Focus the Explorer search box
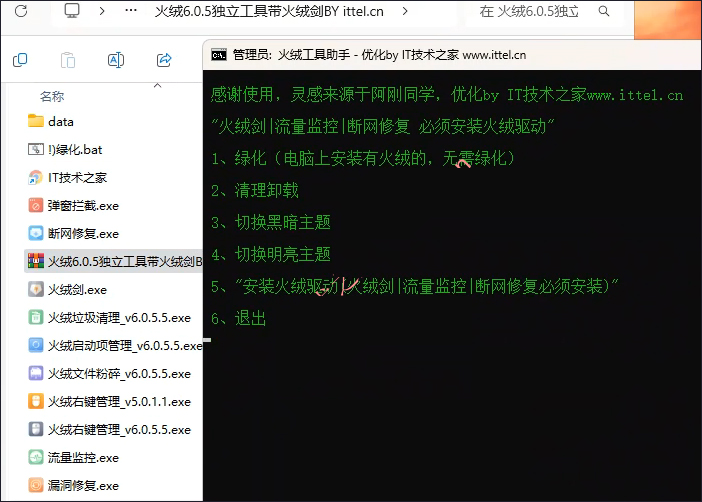702x502 pixels. [544, 11]
